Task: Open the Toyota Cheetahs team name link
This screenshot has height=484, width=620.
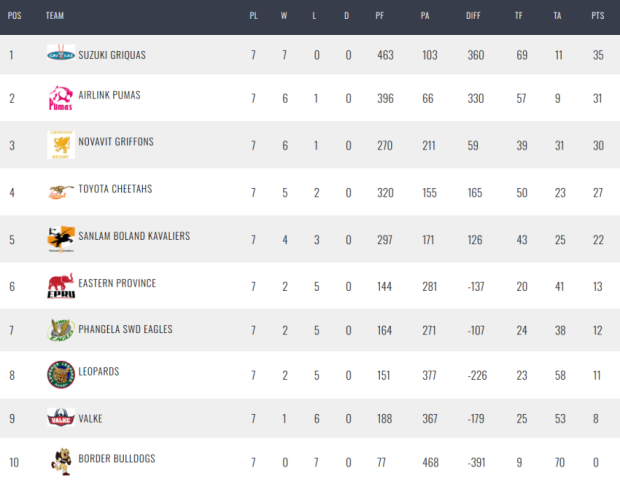Action: point(115,189)
